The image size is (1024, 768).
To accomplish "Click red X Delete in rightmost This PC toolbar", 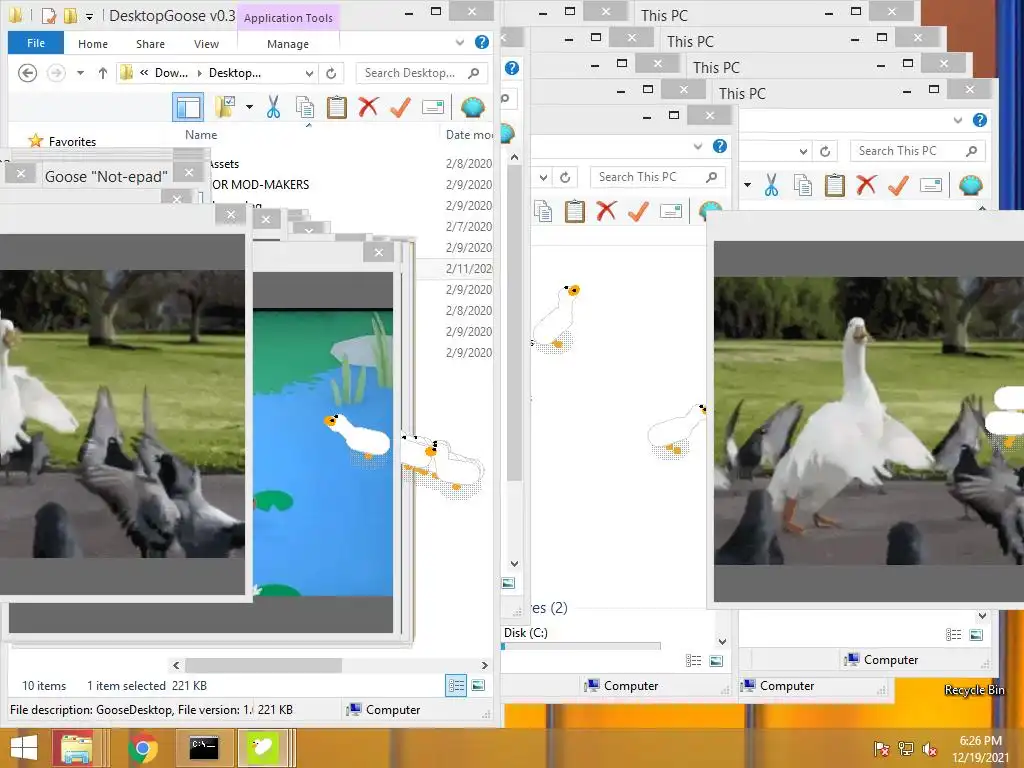I will click(x=866, y=185).
